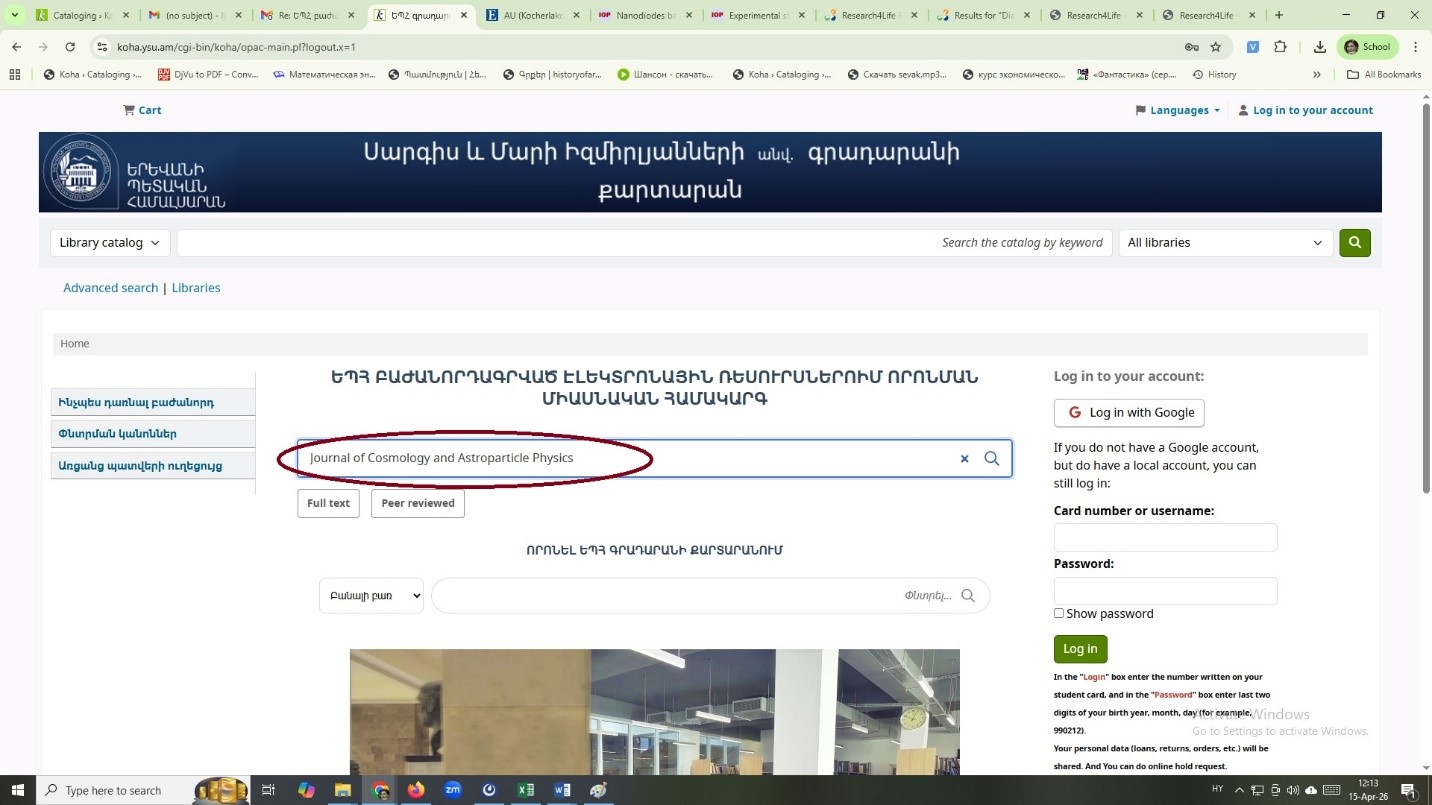Screen dimensions: 1432x805
Task: Open Firefox from the taskbar
Action: coord(416,790)
